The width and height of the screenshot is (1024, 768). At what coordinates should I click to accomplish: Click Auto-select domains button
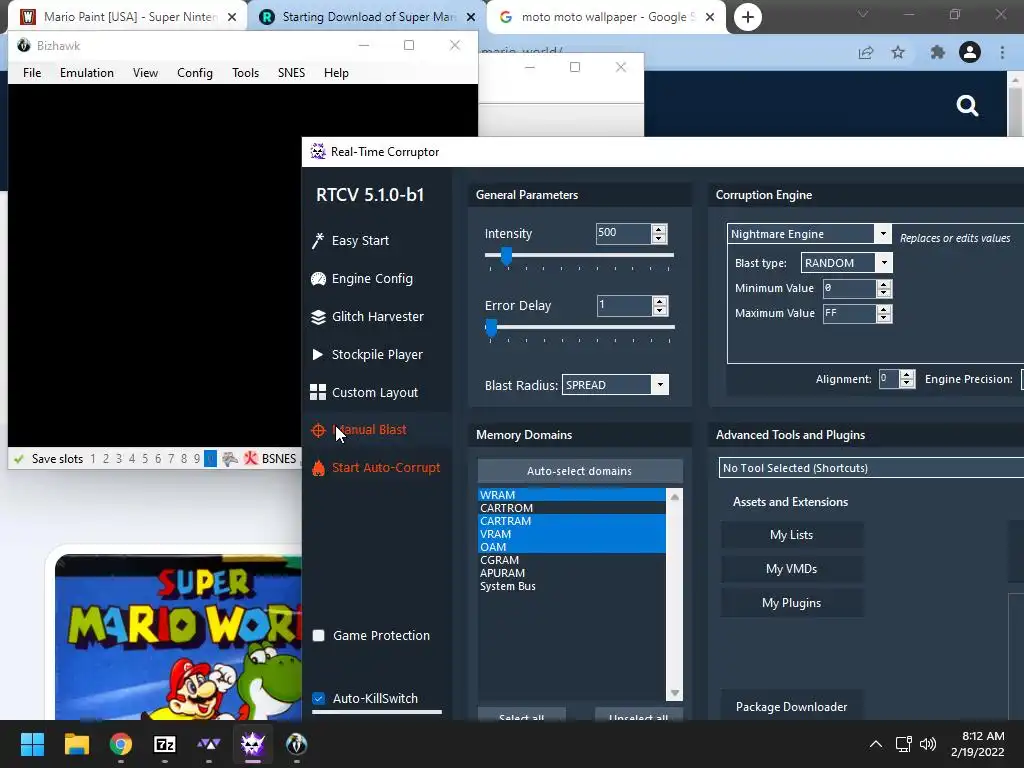tap(580, 471)
